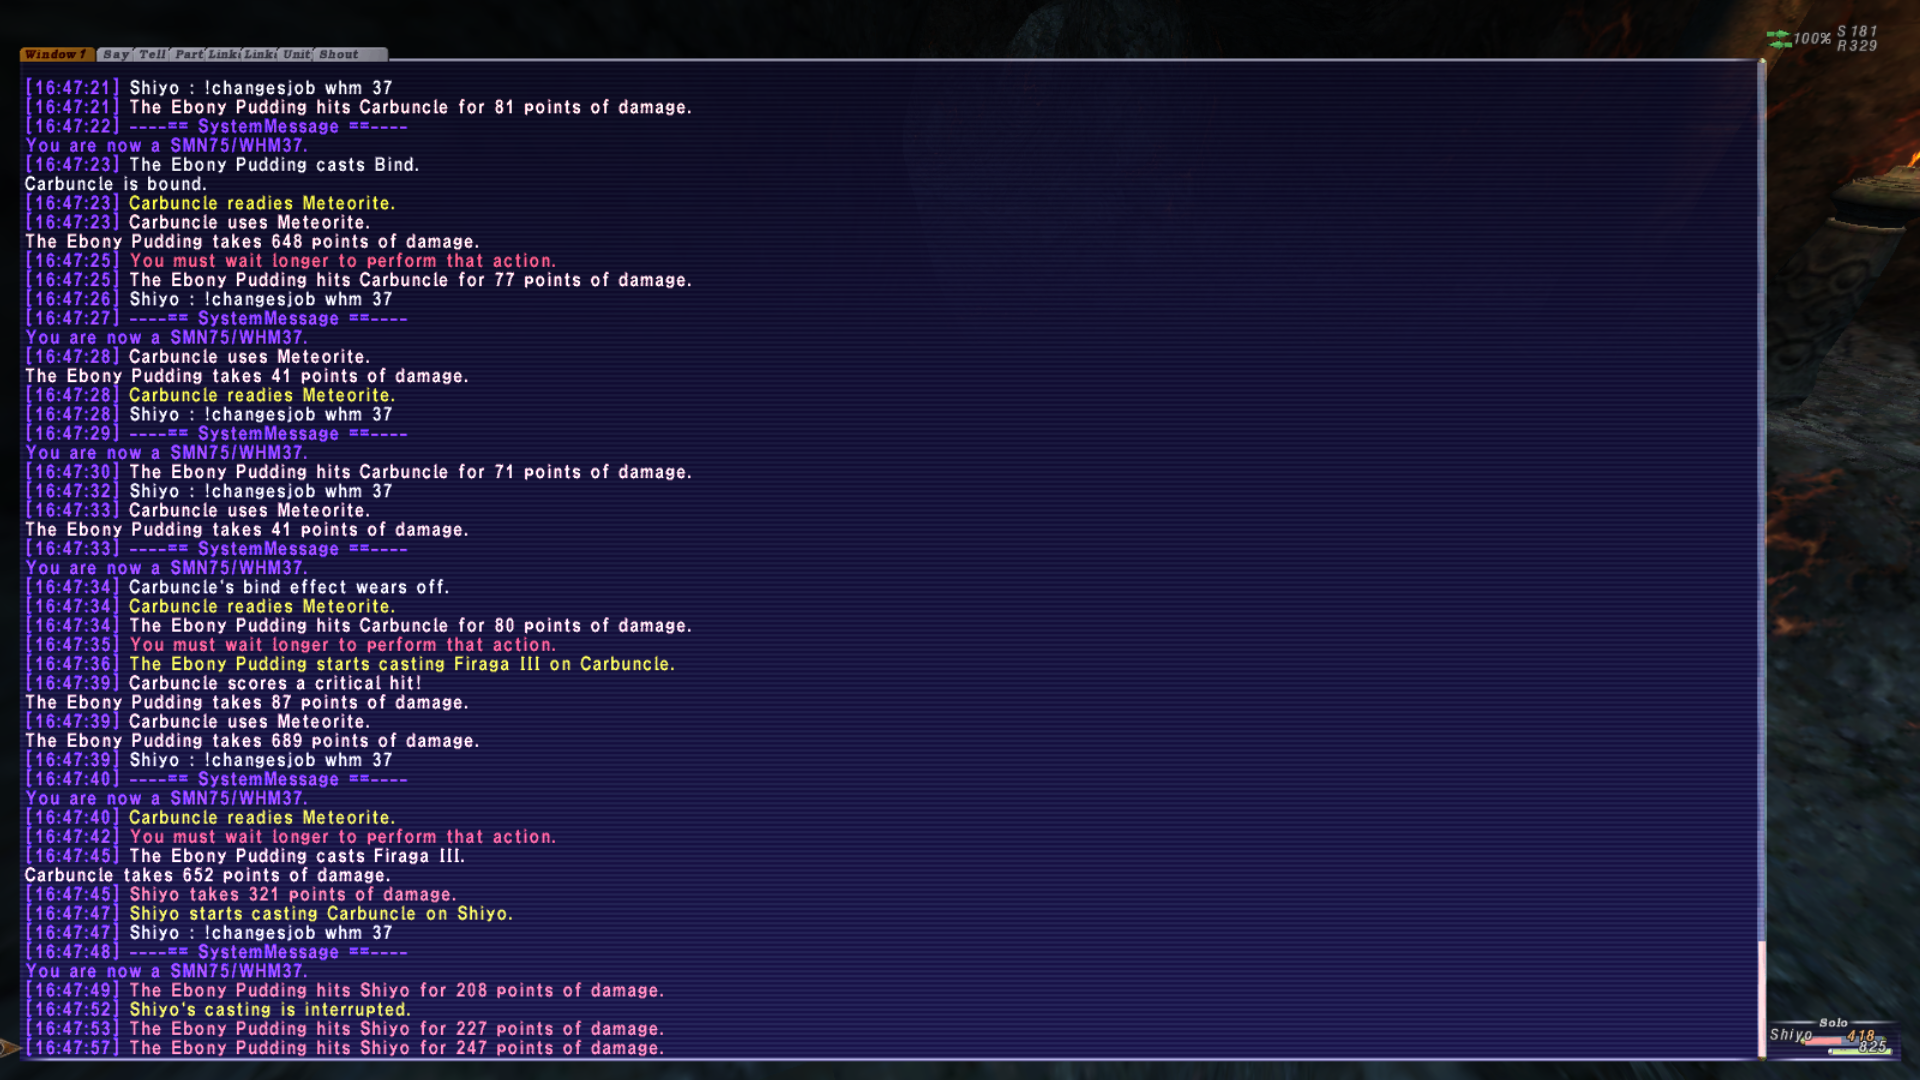Switch to the Say chat tab

pyautogui.click(x=115, y=55)
